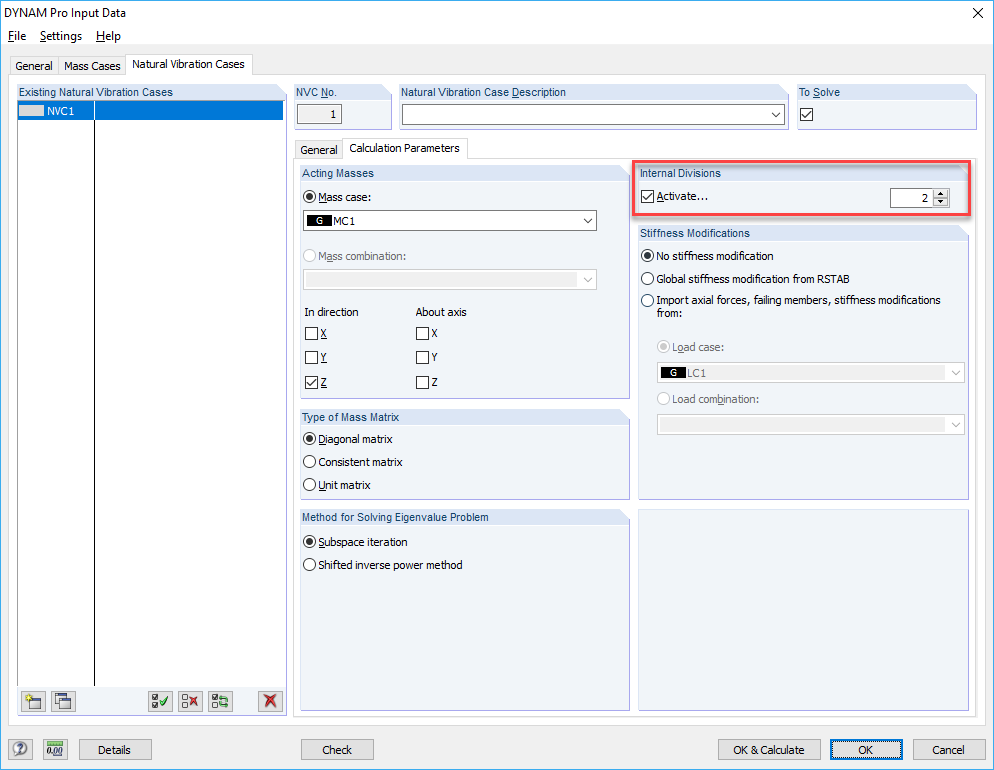Screen dimensions: 994x770
Task: Enable In direction Y checkbox
Action: pos(311,357)
